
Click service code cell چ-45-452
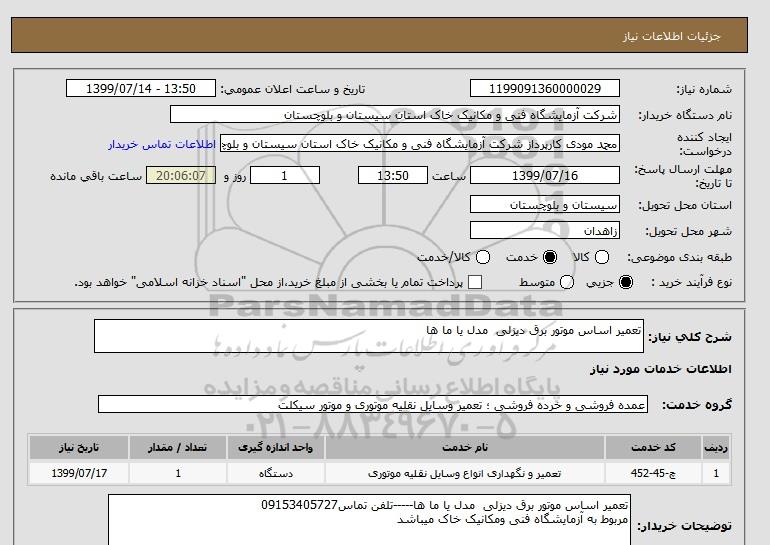[653, 473]
